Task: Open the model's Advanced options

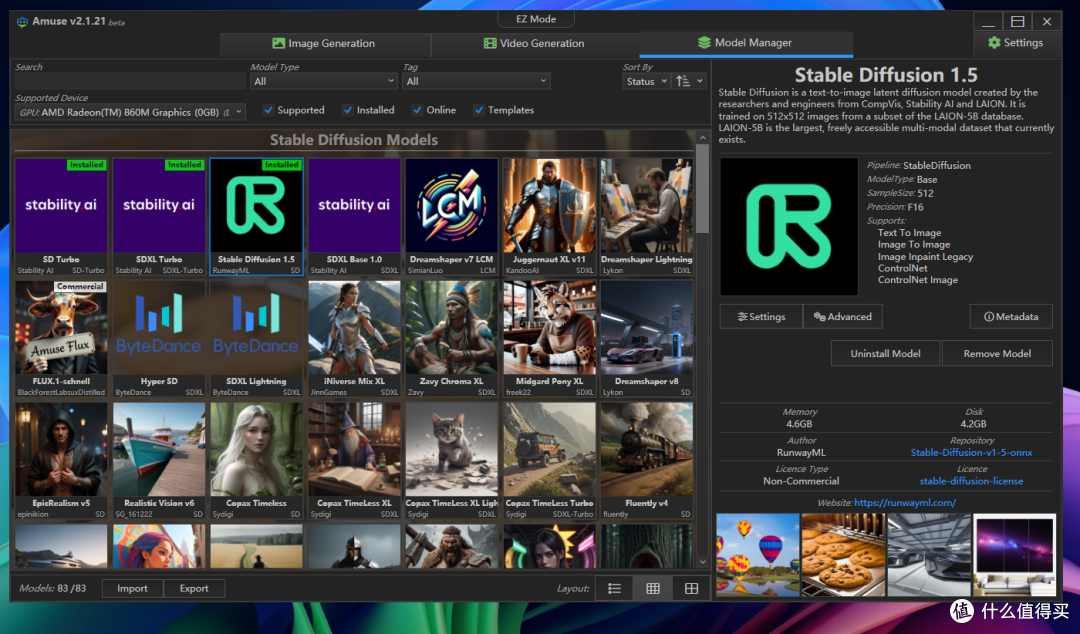Action: (842, 316)
